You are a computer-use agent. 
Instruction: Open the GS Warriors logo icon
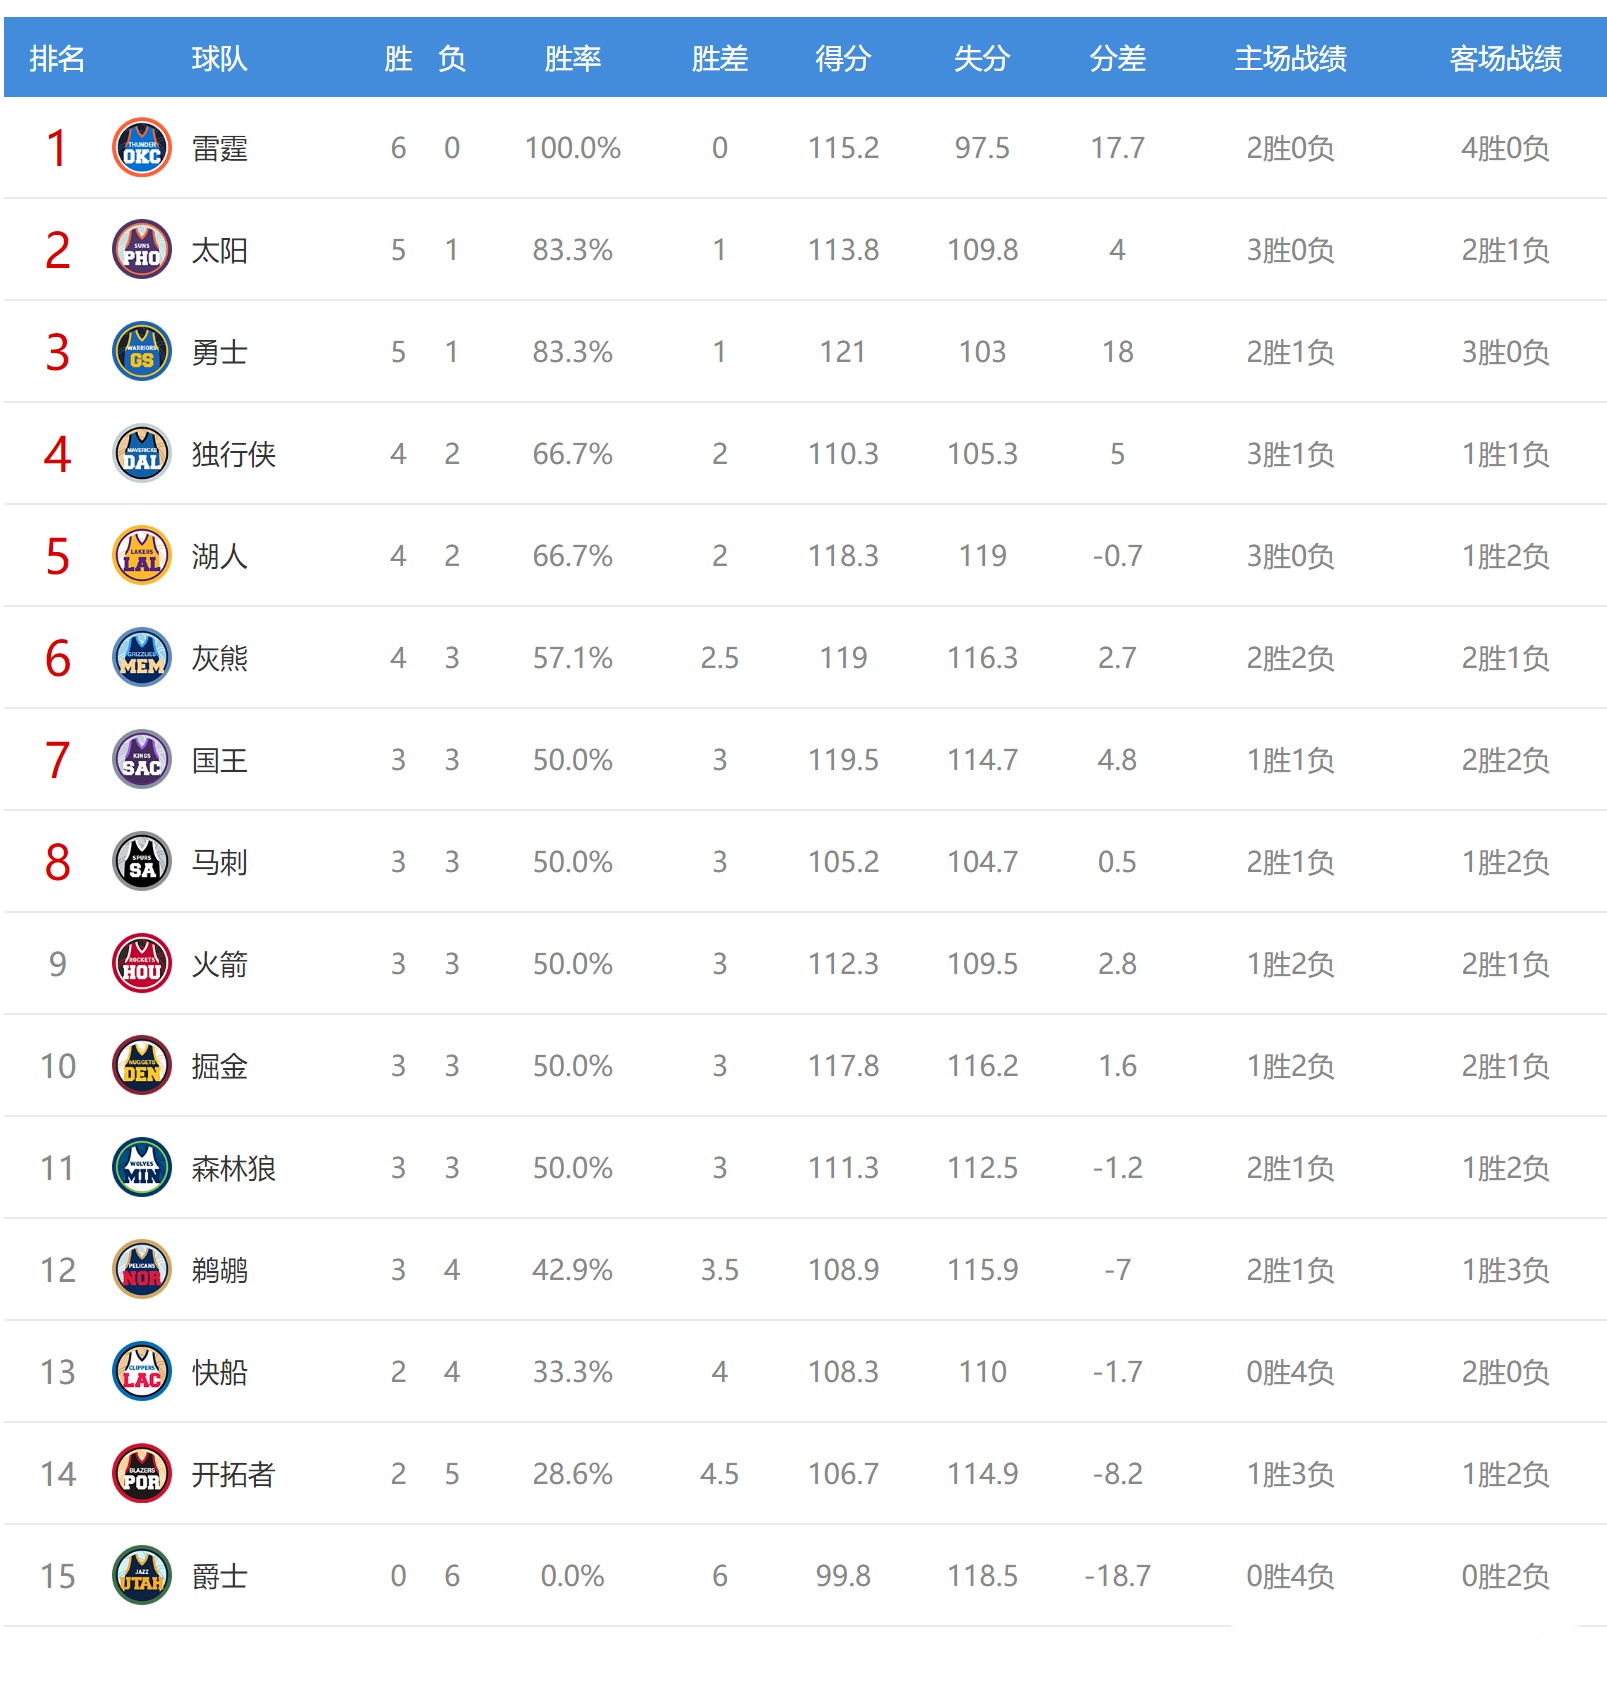tap(142, 352)
